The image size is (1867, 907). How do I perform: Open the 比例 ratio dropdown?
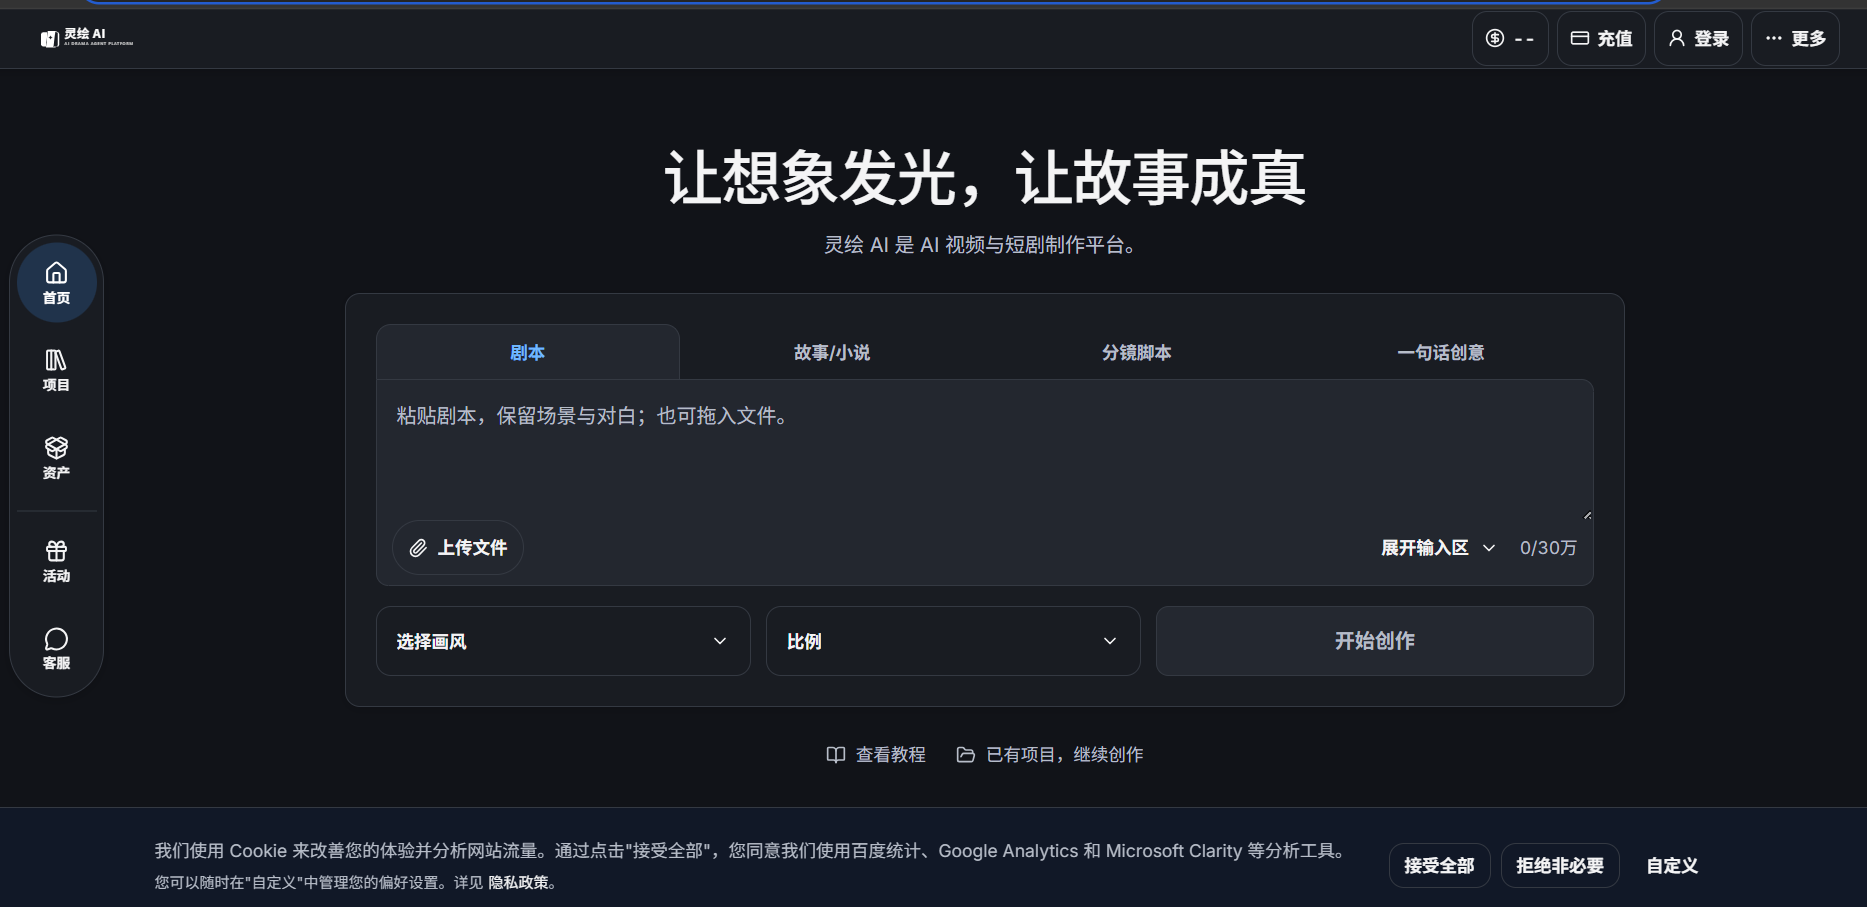tap(953, 641)
